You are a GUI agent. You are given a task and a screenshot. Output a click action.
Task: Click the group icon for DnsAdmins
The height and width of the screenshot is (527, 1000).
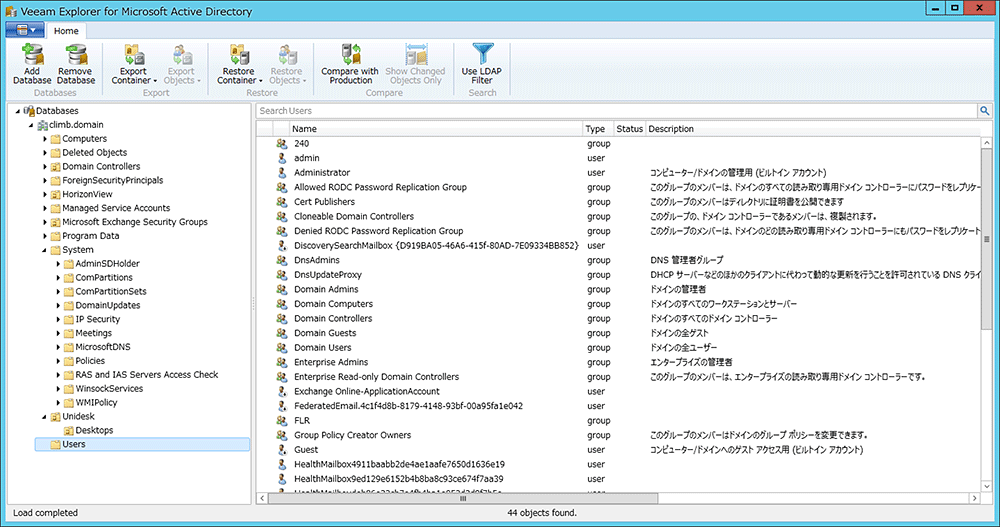tap(282, 260)
